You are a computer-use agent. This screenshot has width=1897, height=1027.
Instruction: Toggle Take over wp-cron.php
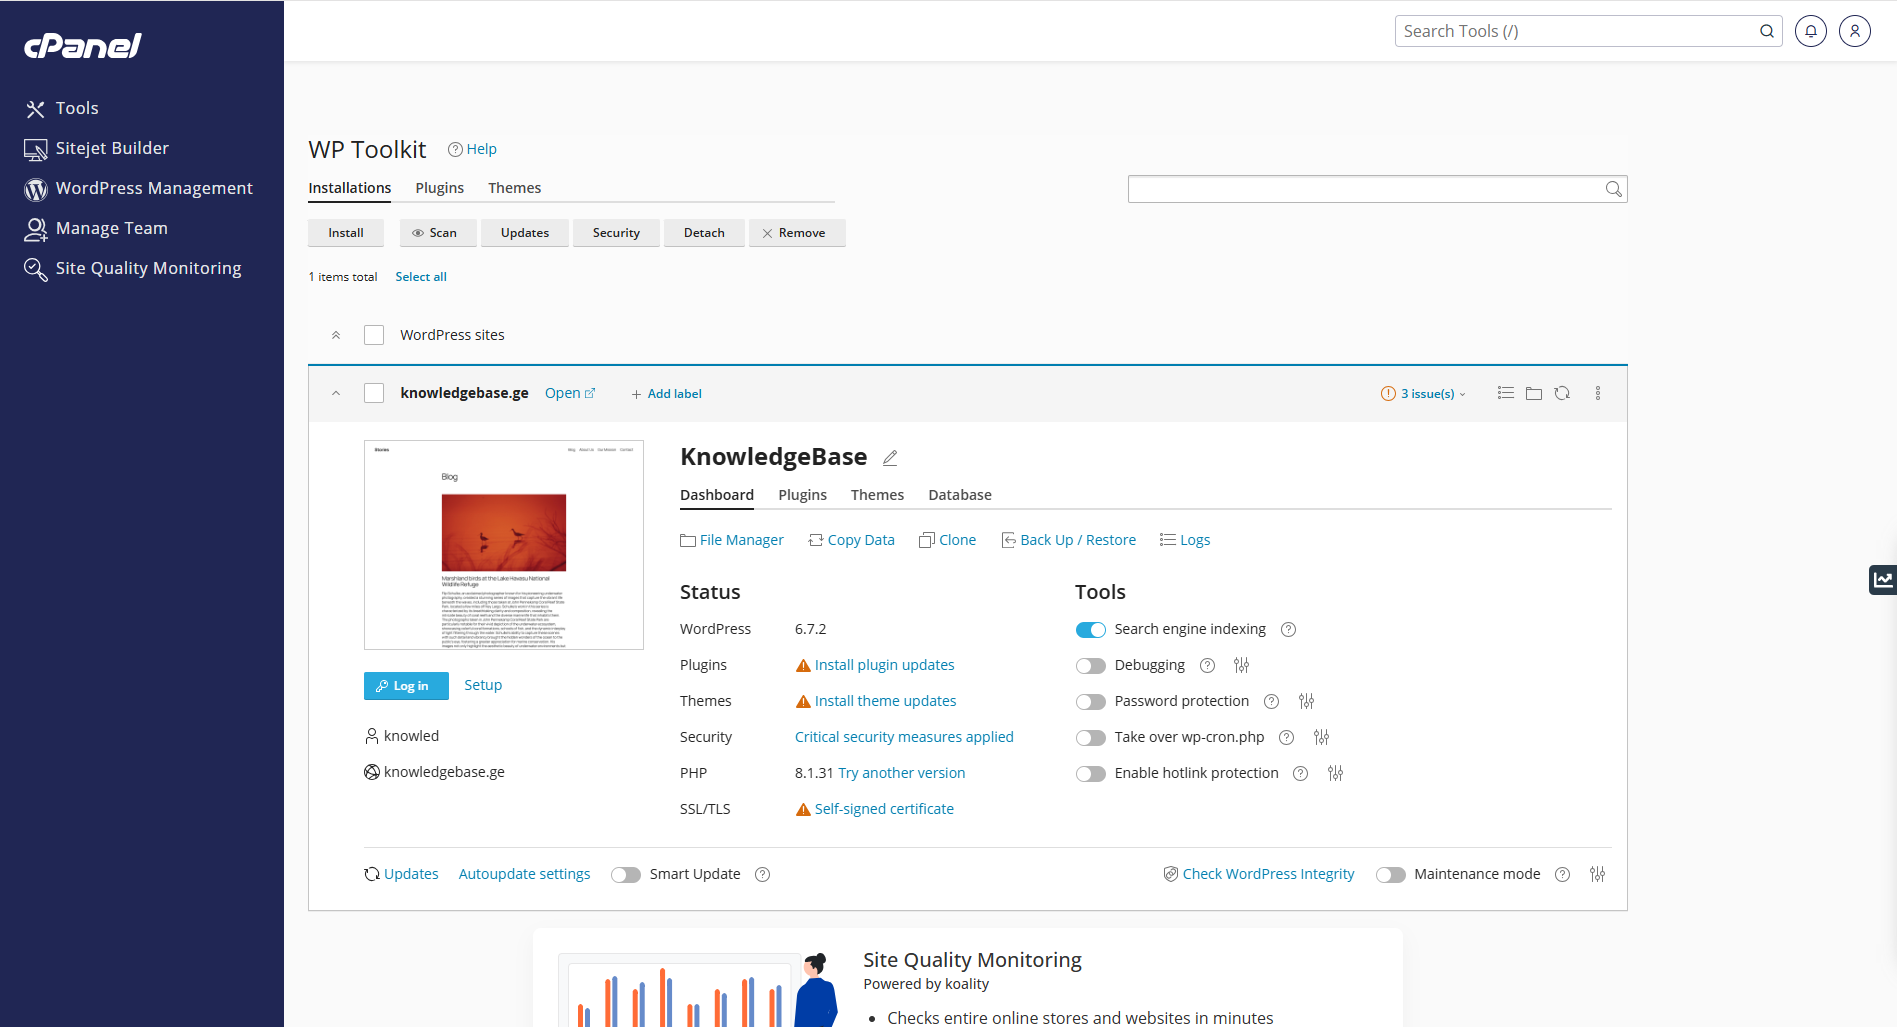[x=1090, y=737]
